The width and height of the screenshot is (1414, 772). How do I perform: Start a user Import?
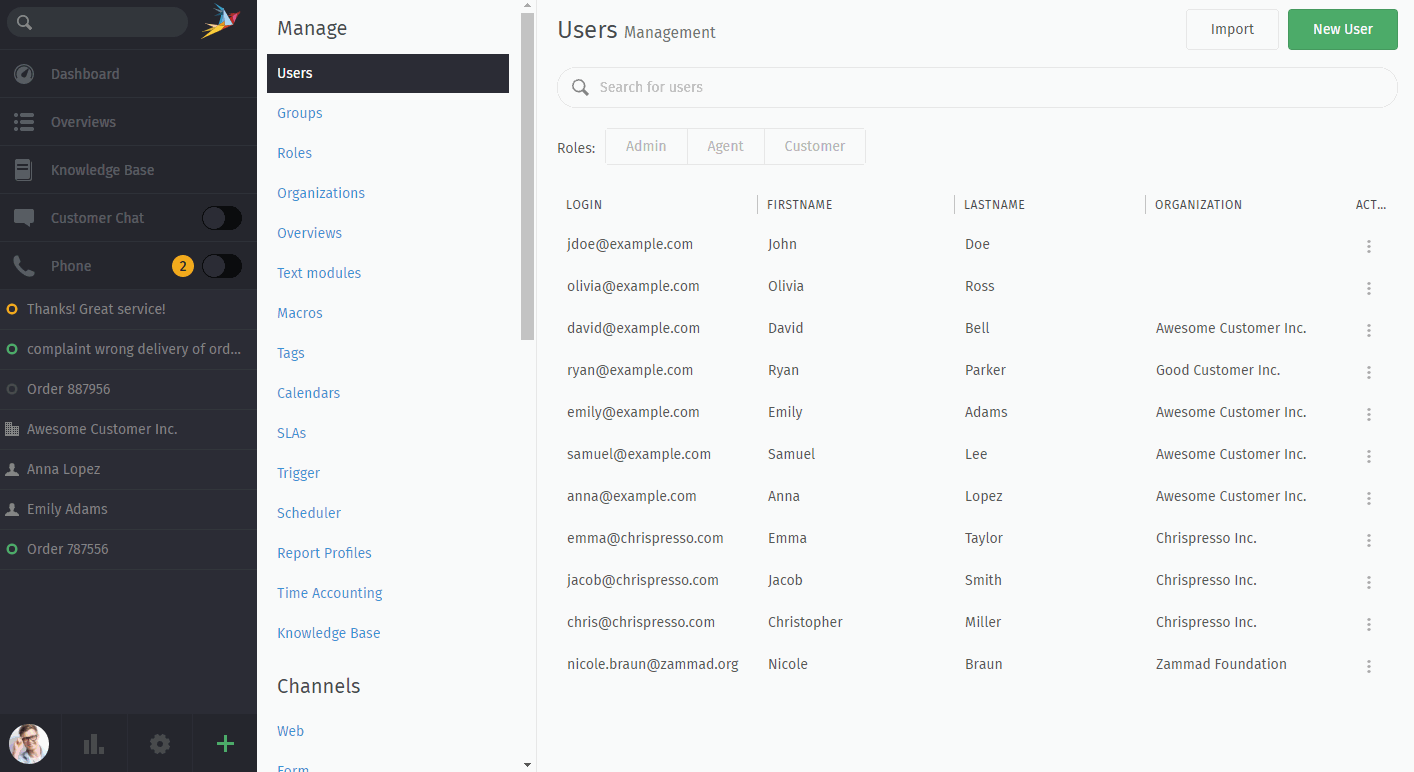click(x=1232, y=29)
